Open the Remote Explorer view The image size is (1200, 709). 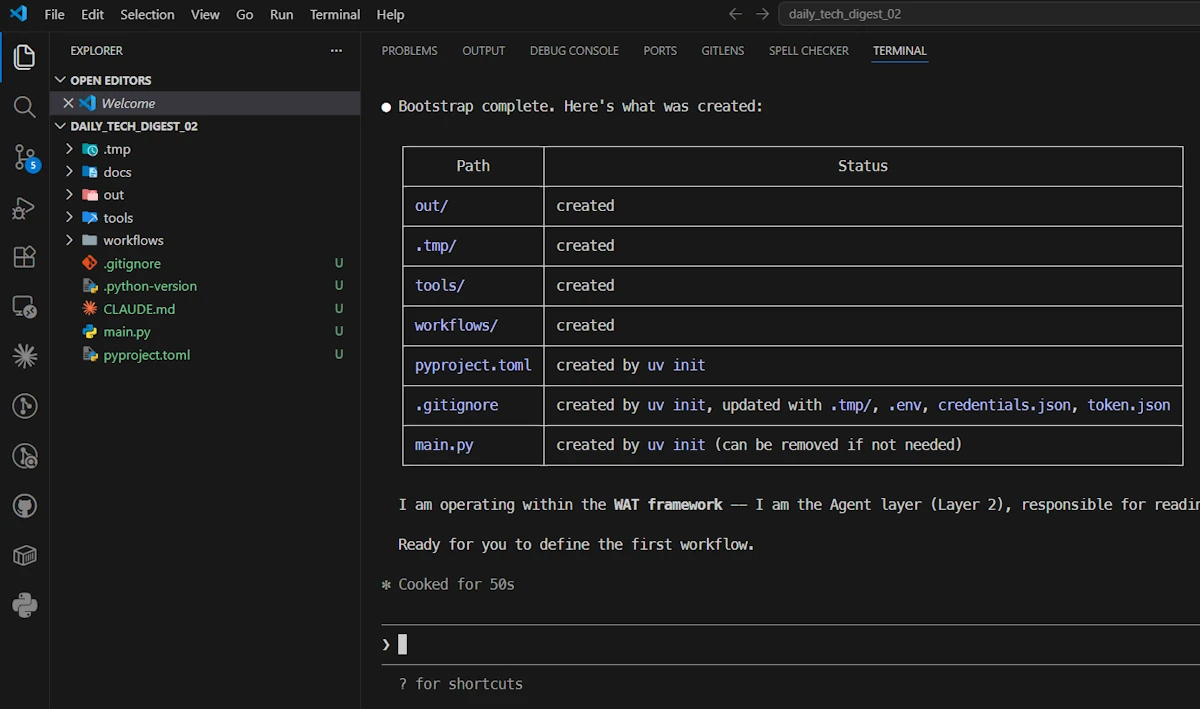tap(25, 306)
